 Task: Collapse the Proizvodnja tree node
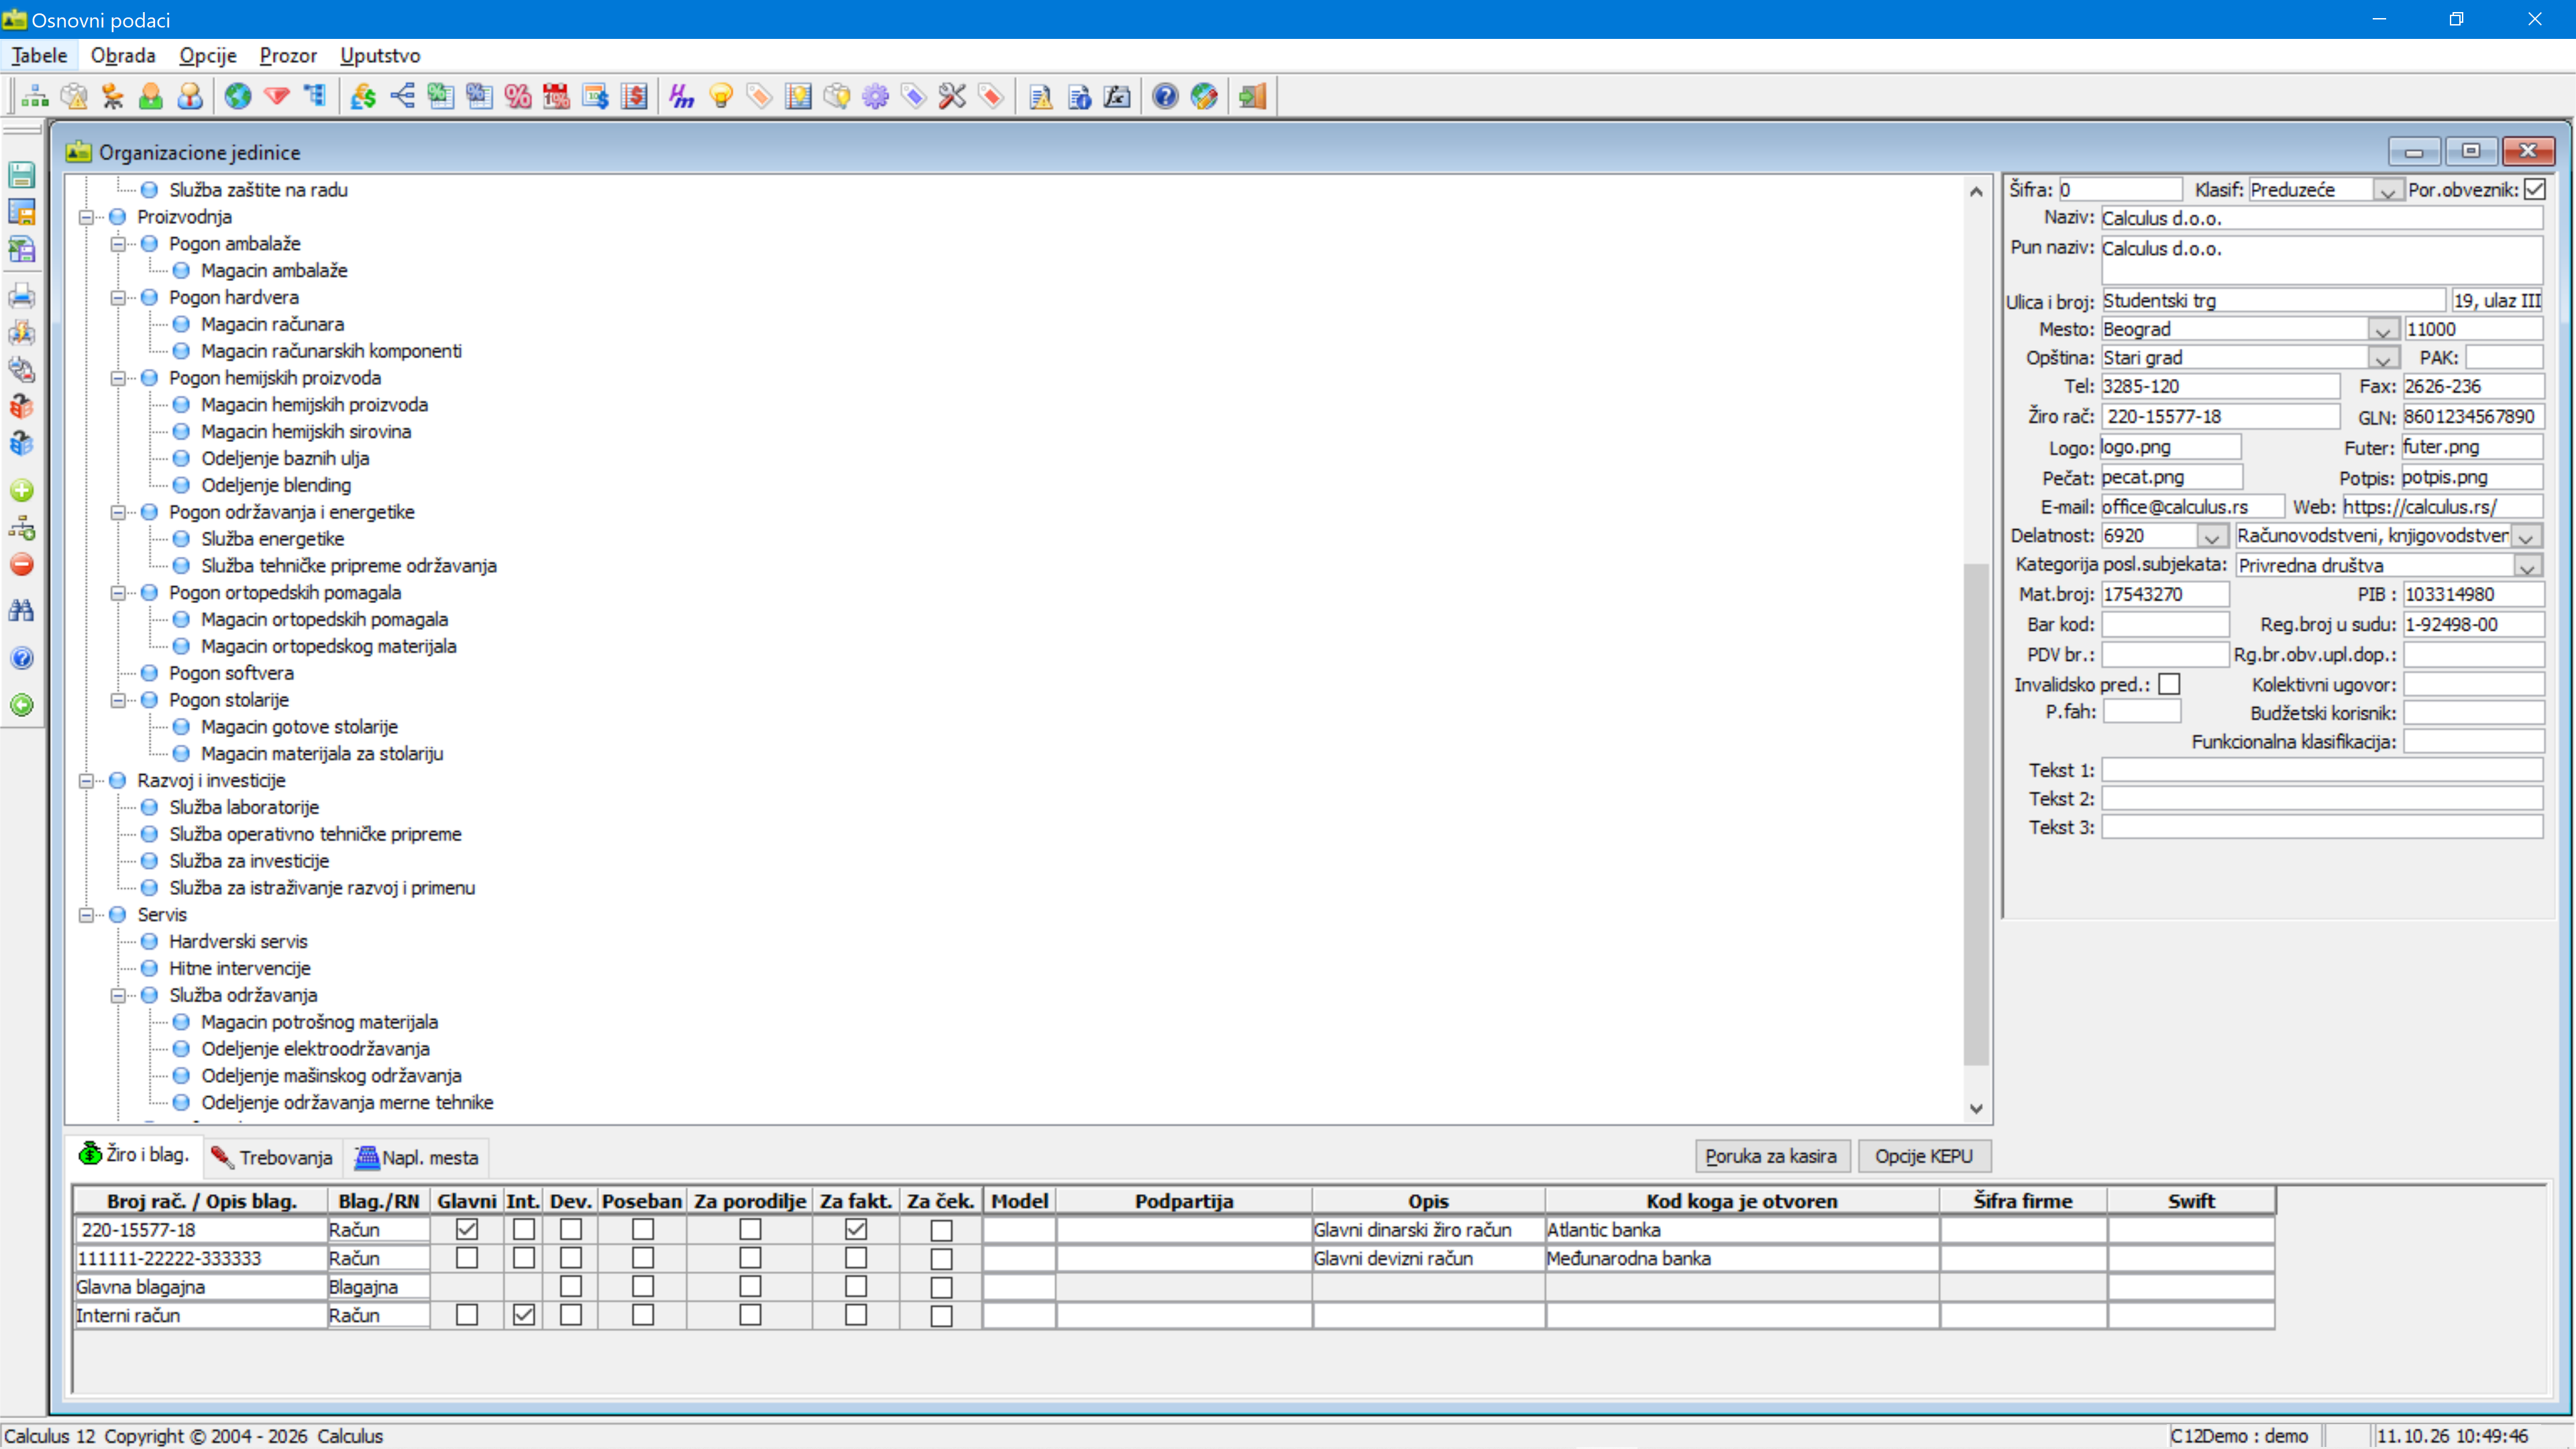[87, 217]
